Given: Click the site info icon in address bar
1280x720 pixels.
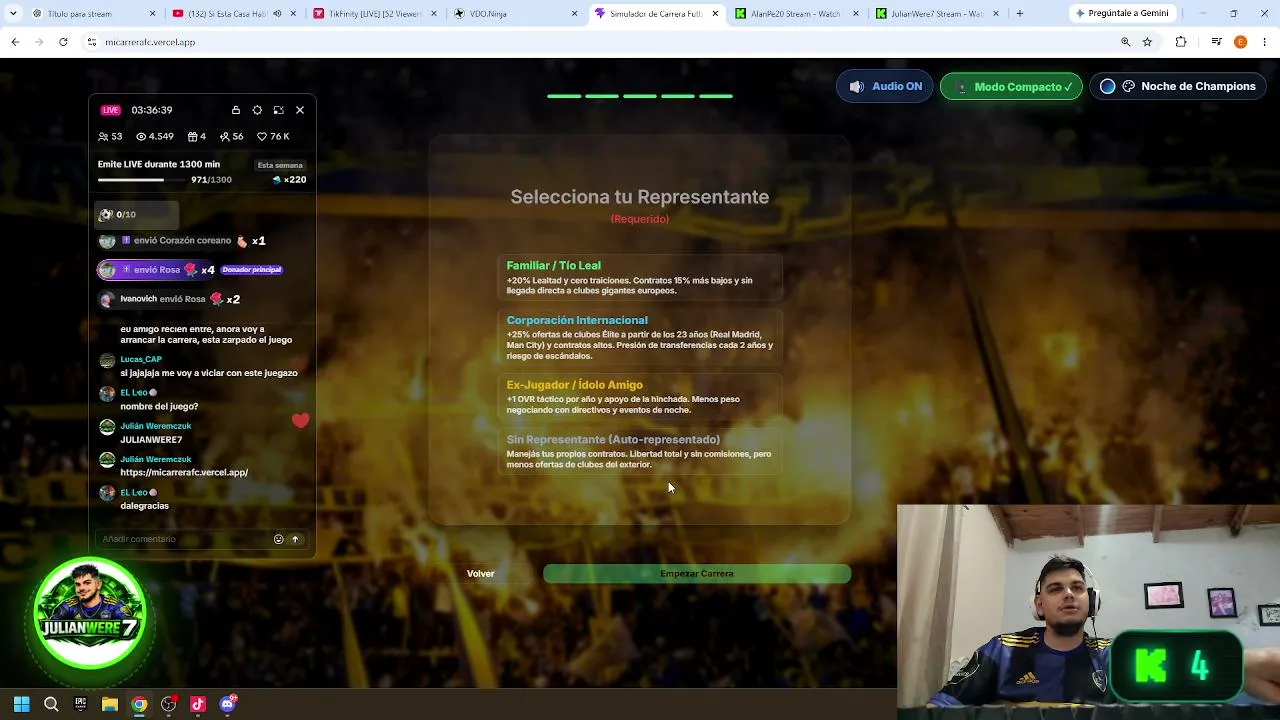Looking at the screenshot, I should [x=91, y=42].
